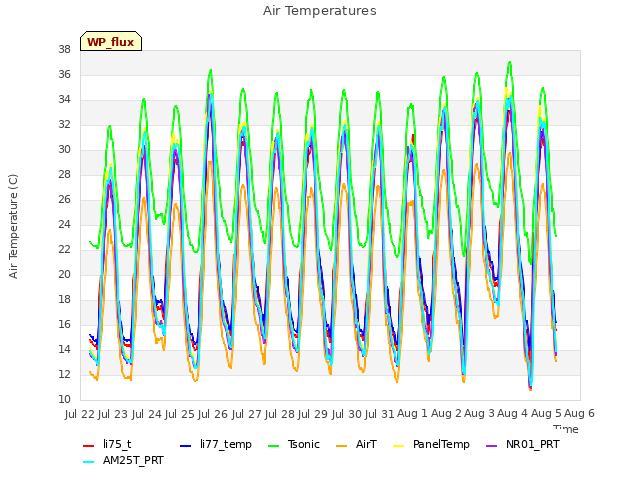Toggle the AM25T_PRT legend entry

(123, 461)
